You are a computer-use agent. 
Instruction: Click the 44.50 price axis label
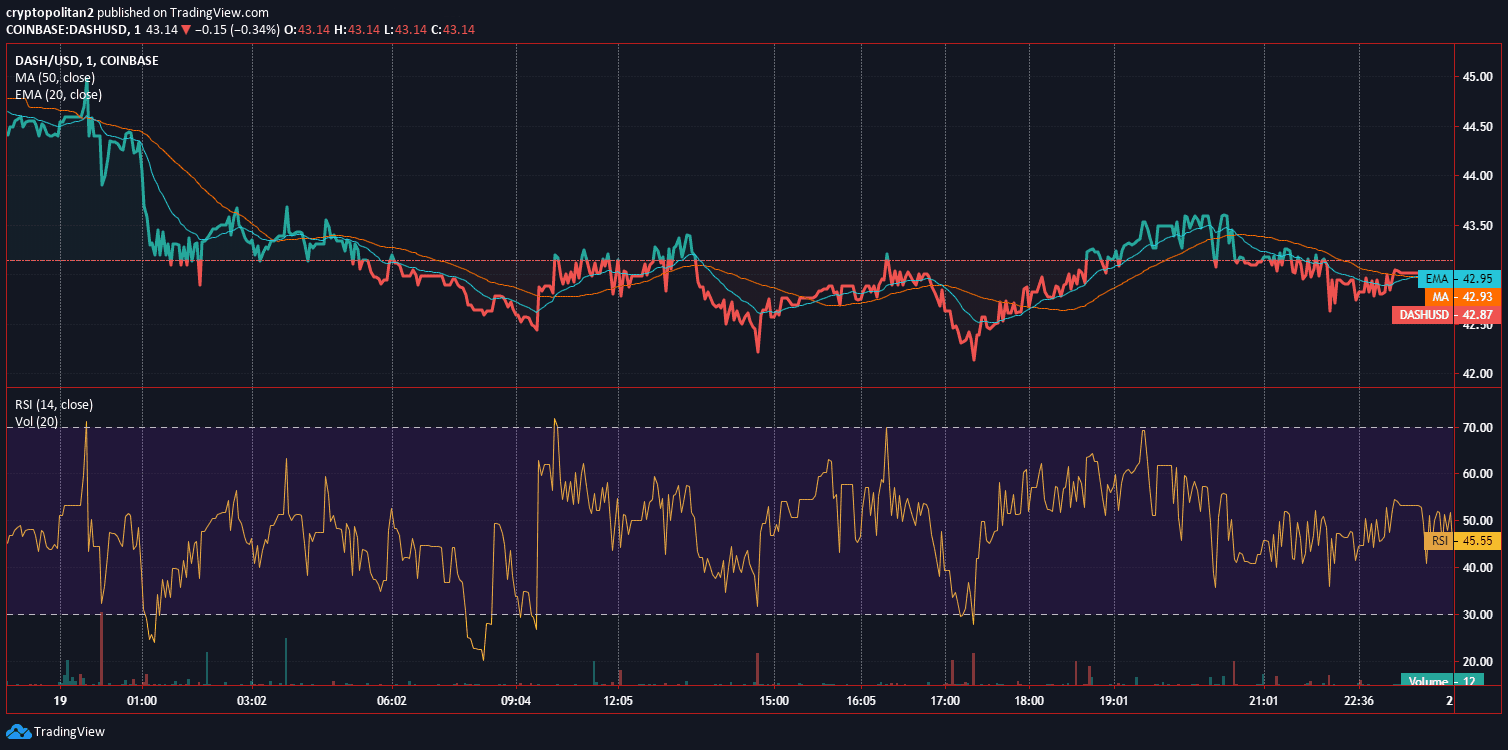tap(1478, 127)
